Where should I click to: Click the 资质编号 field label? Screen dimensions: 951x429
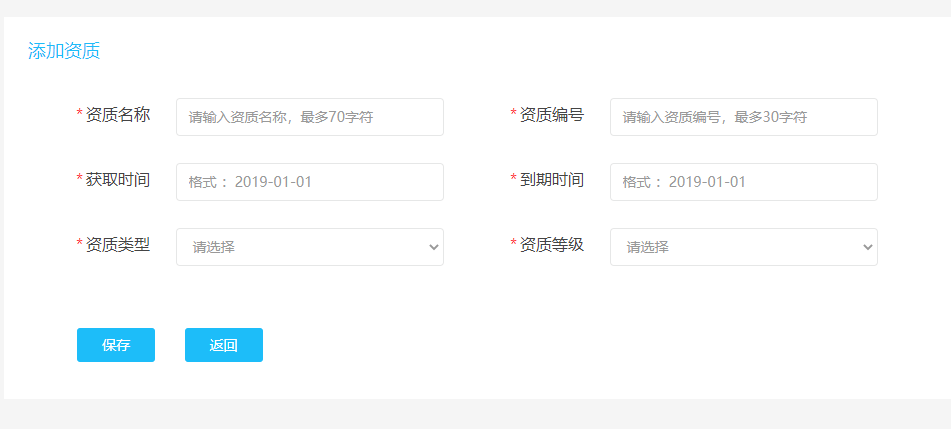pos(552,115)
